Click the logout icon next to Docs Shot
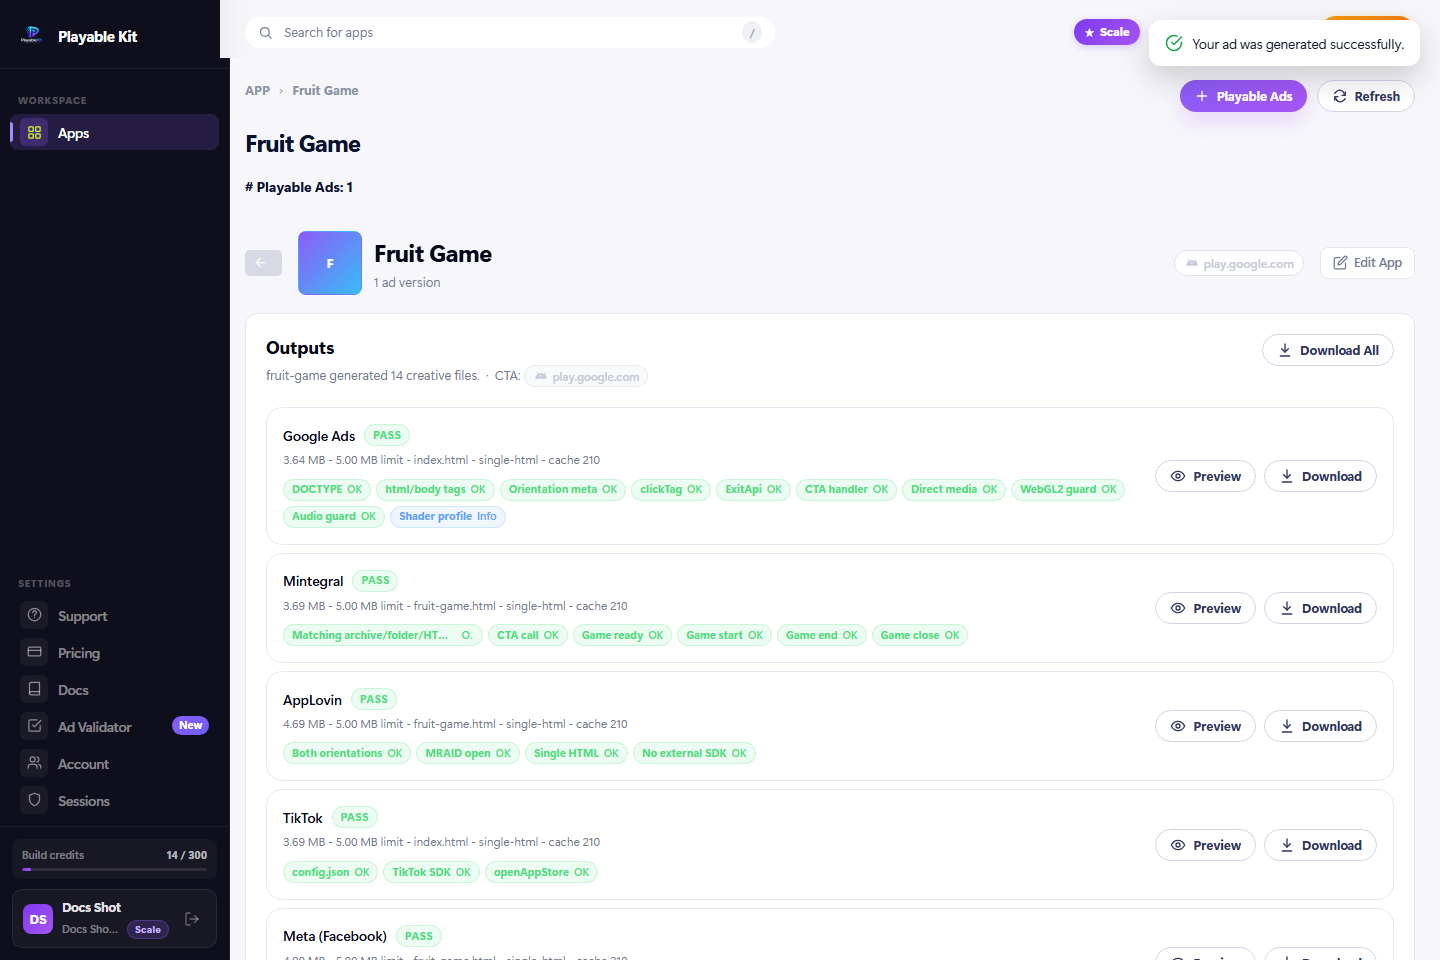 point(192,919)
